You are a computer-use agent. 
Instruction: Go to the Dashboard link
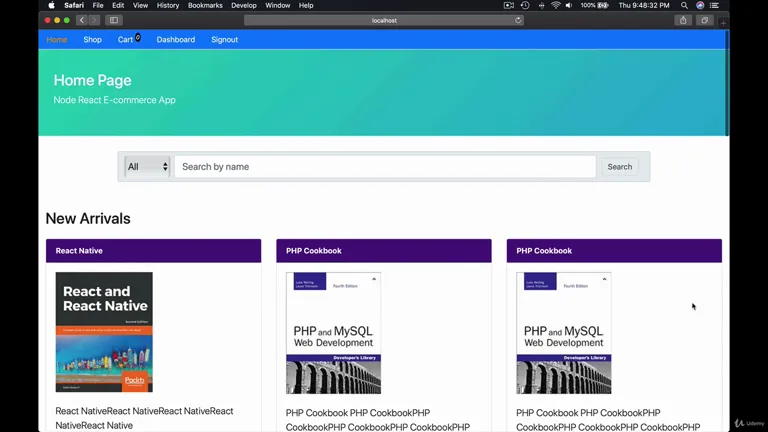click(x=176, y=40)
